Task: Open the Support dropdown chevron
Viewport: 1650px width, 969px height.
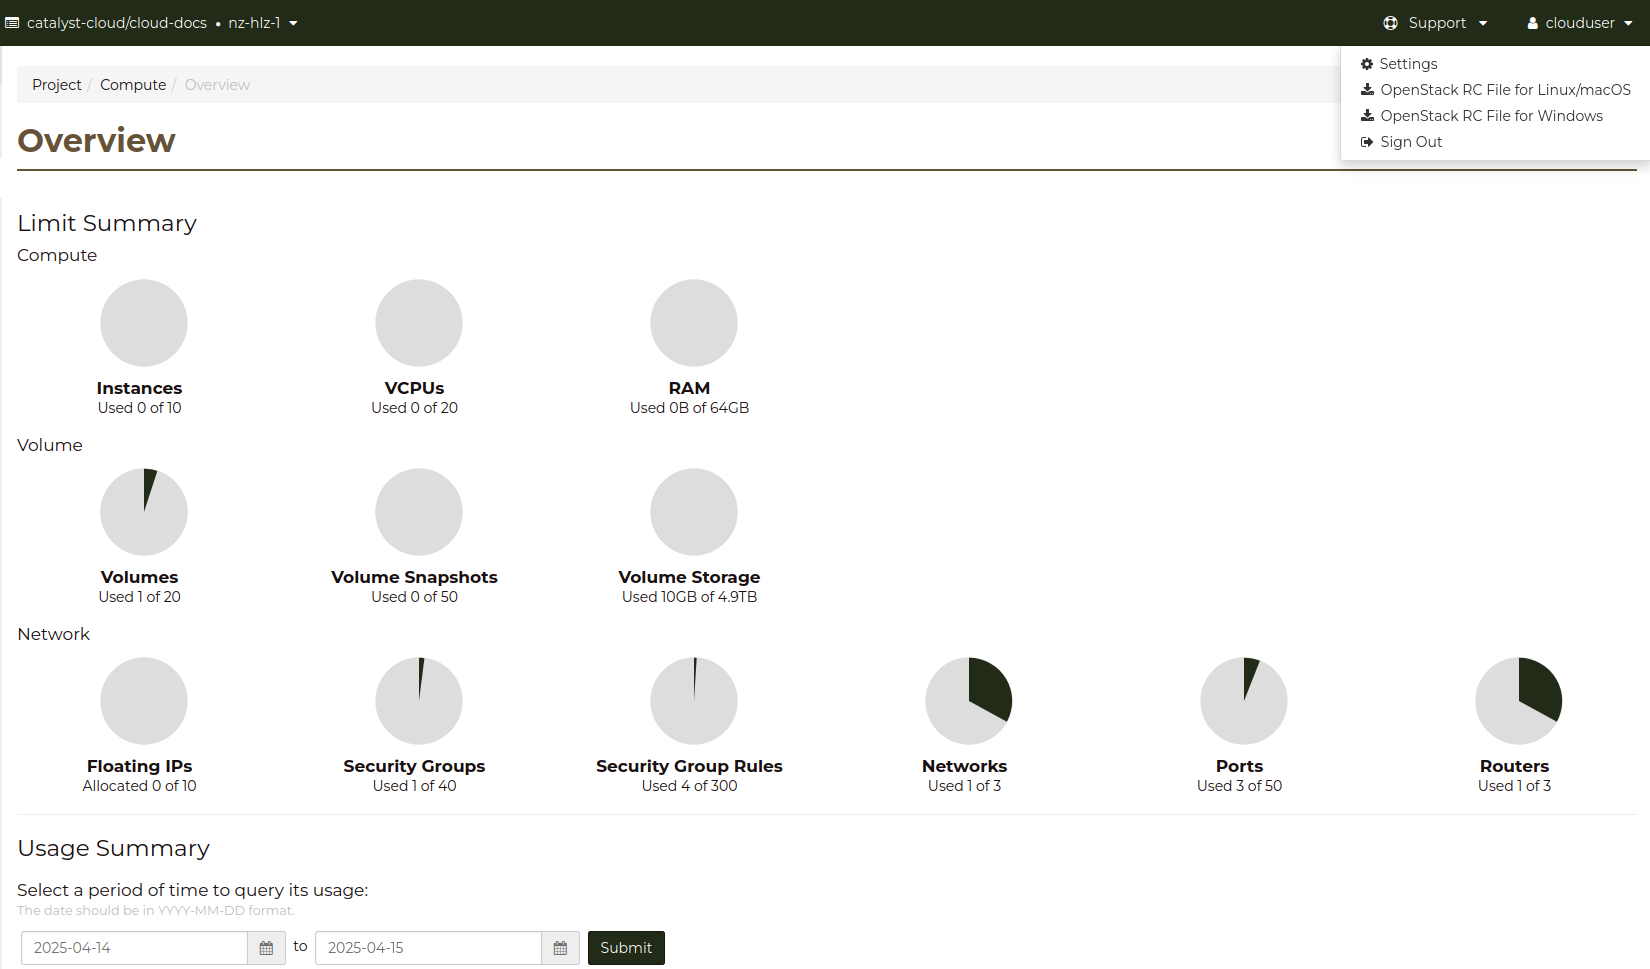Action: click(1484, 22)
